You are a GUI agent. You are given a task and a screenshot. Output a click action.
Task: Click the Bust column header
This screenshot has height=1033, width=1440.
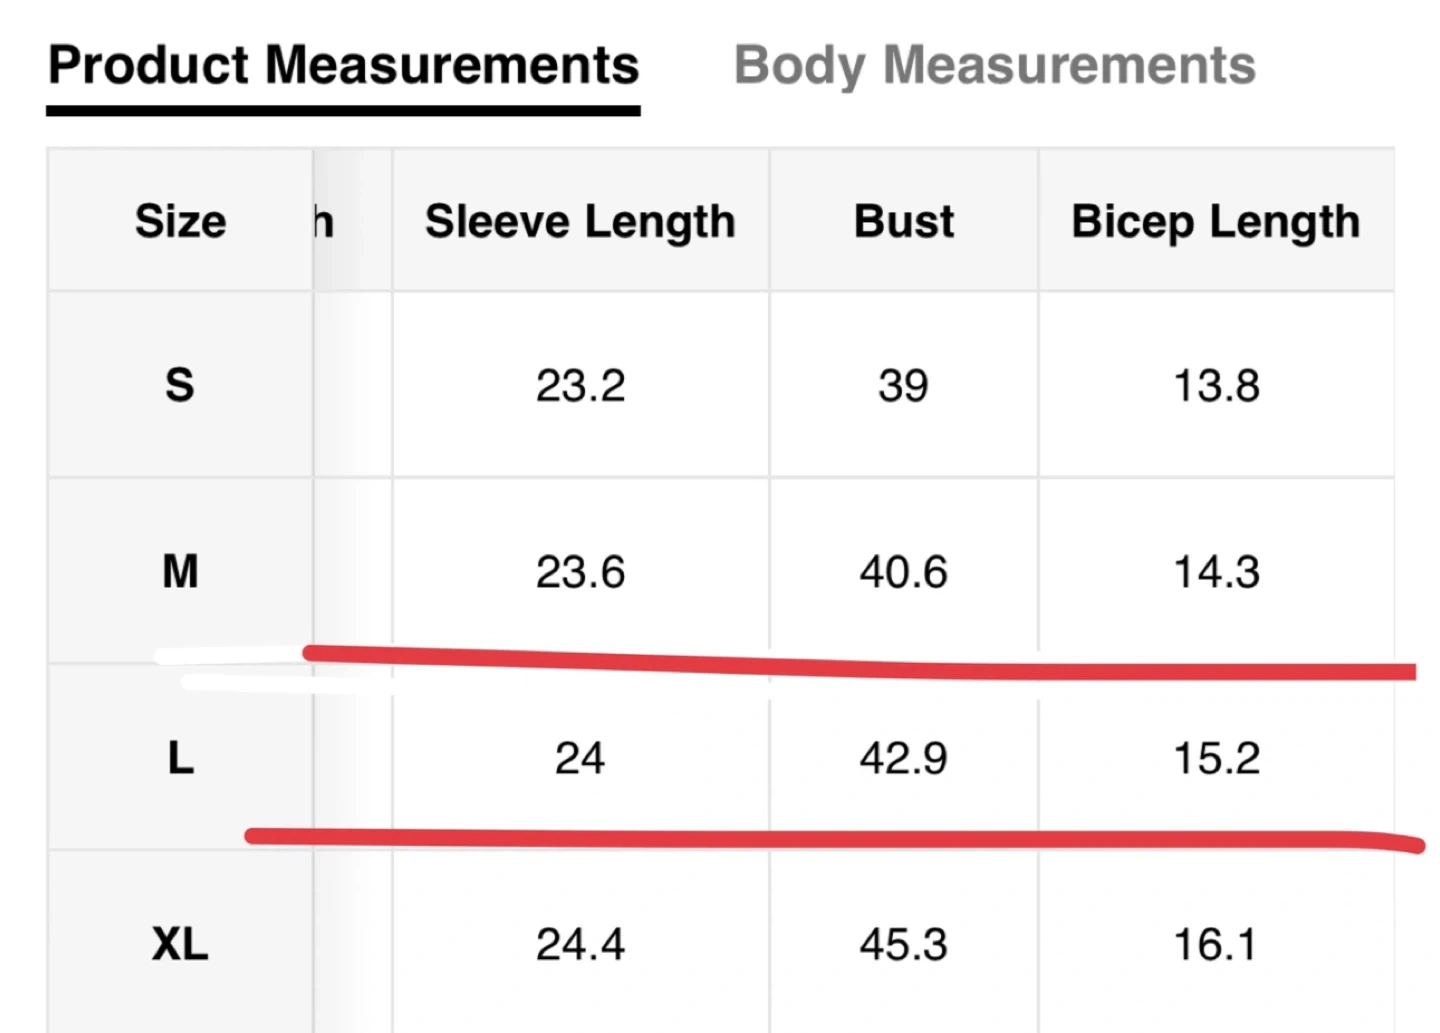coord(904,221)
